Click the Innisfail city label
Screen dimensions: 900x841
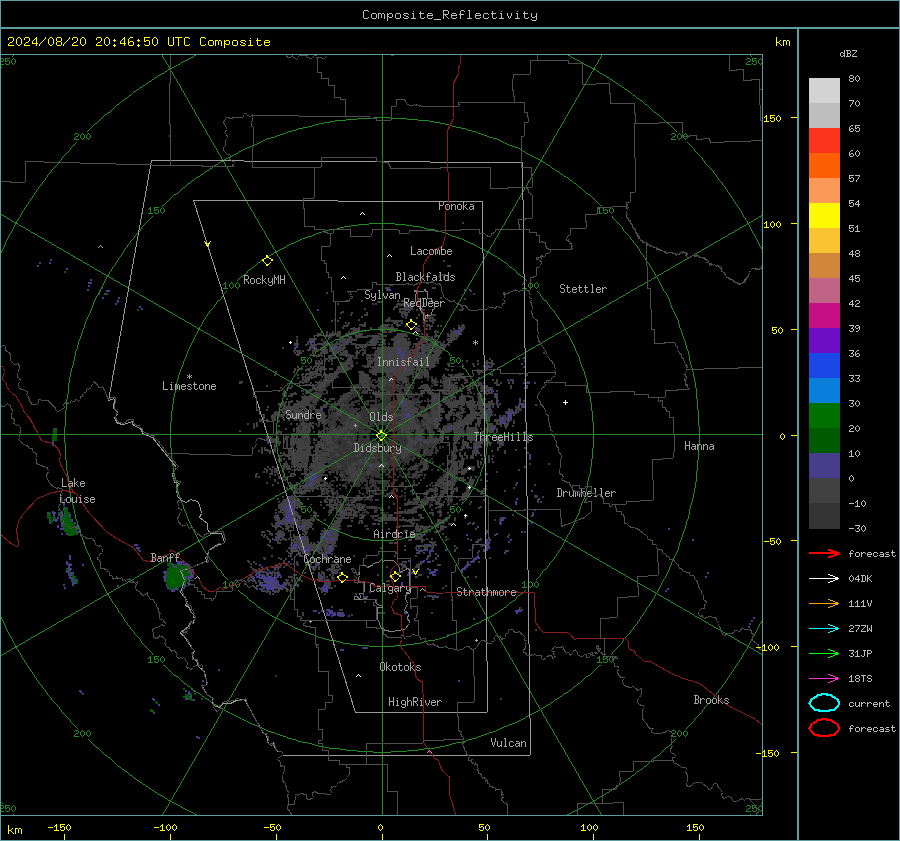[403, 362]
